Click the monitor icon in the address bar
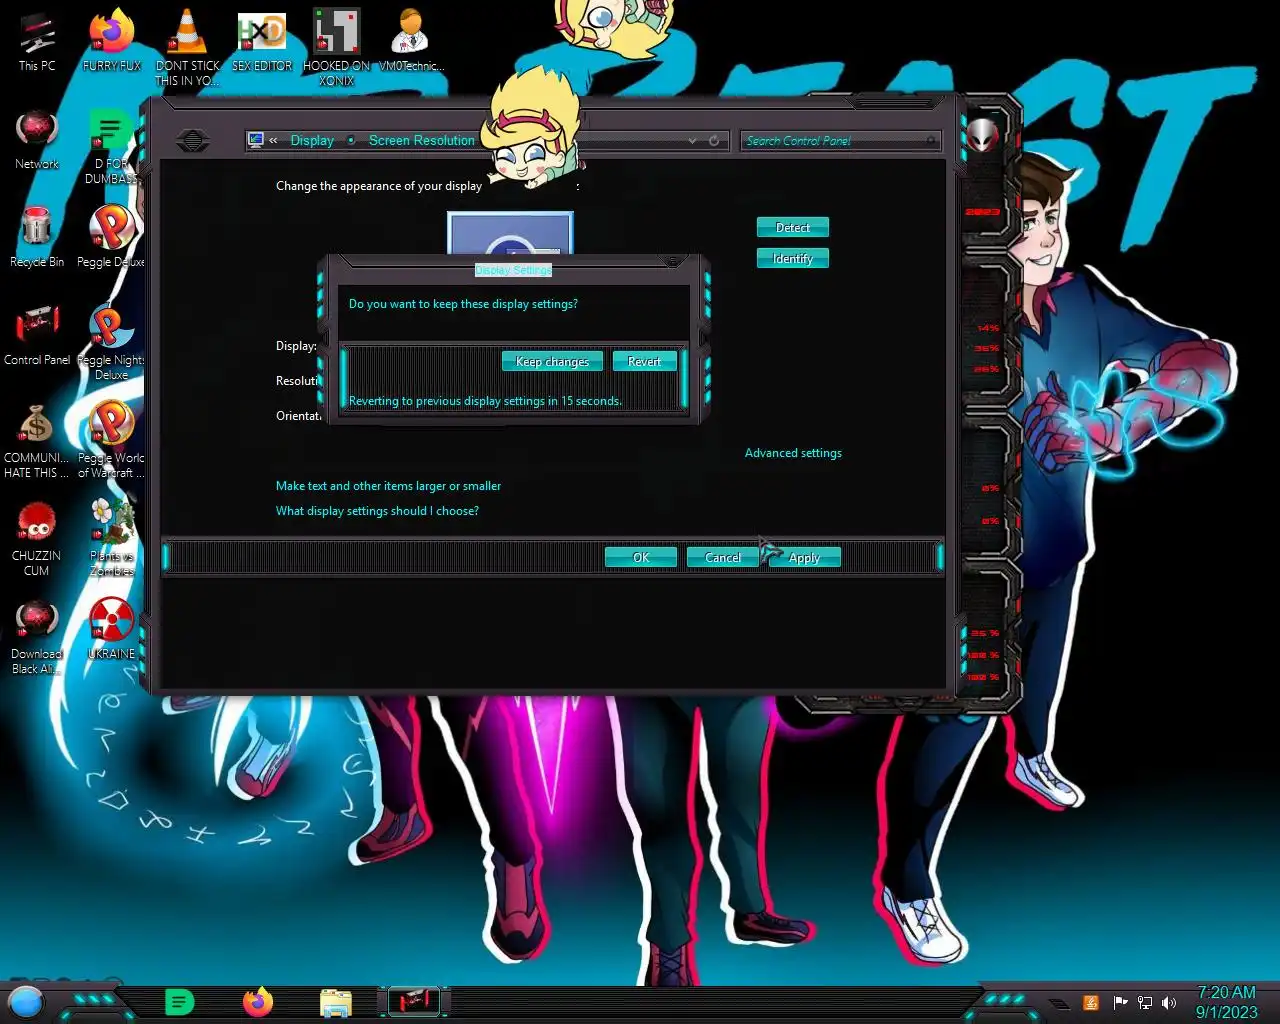Screen dimensions: 1280x1024 click(x=256, y=140)
